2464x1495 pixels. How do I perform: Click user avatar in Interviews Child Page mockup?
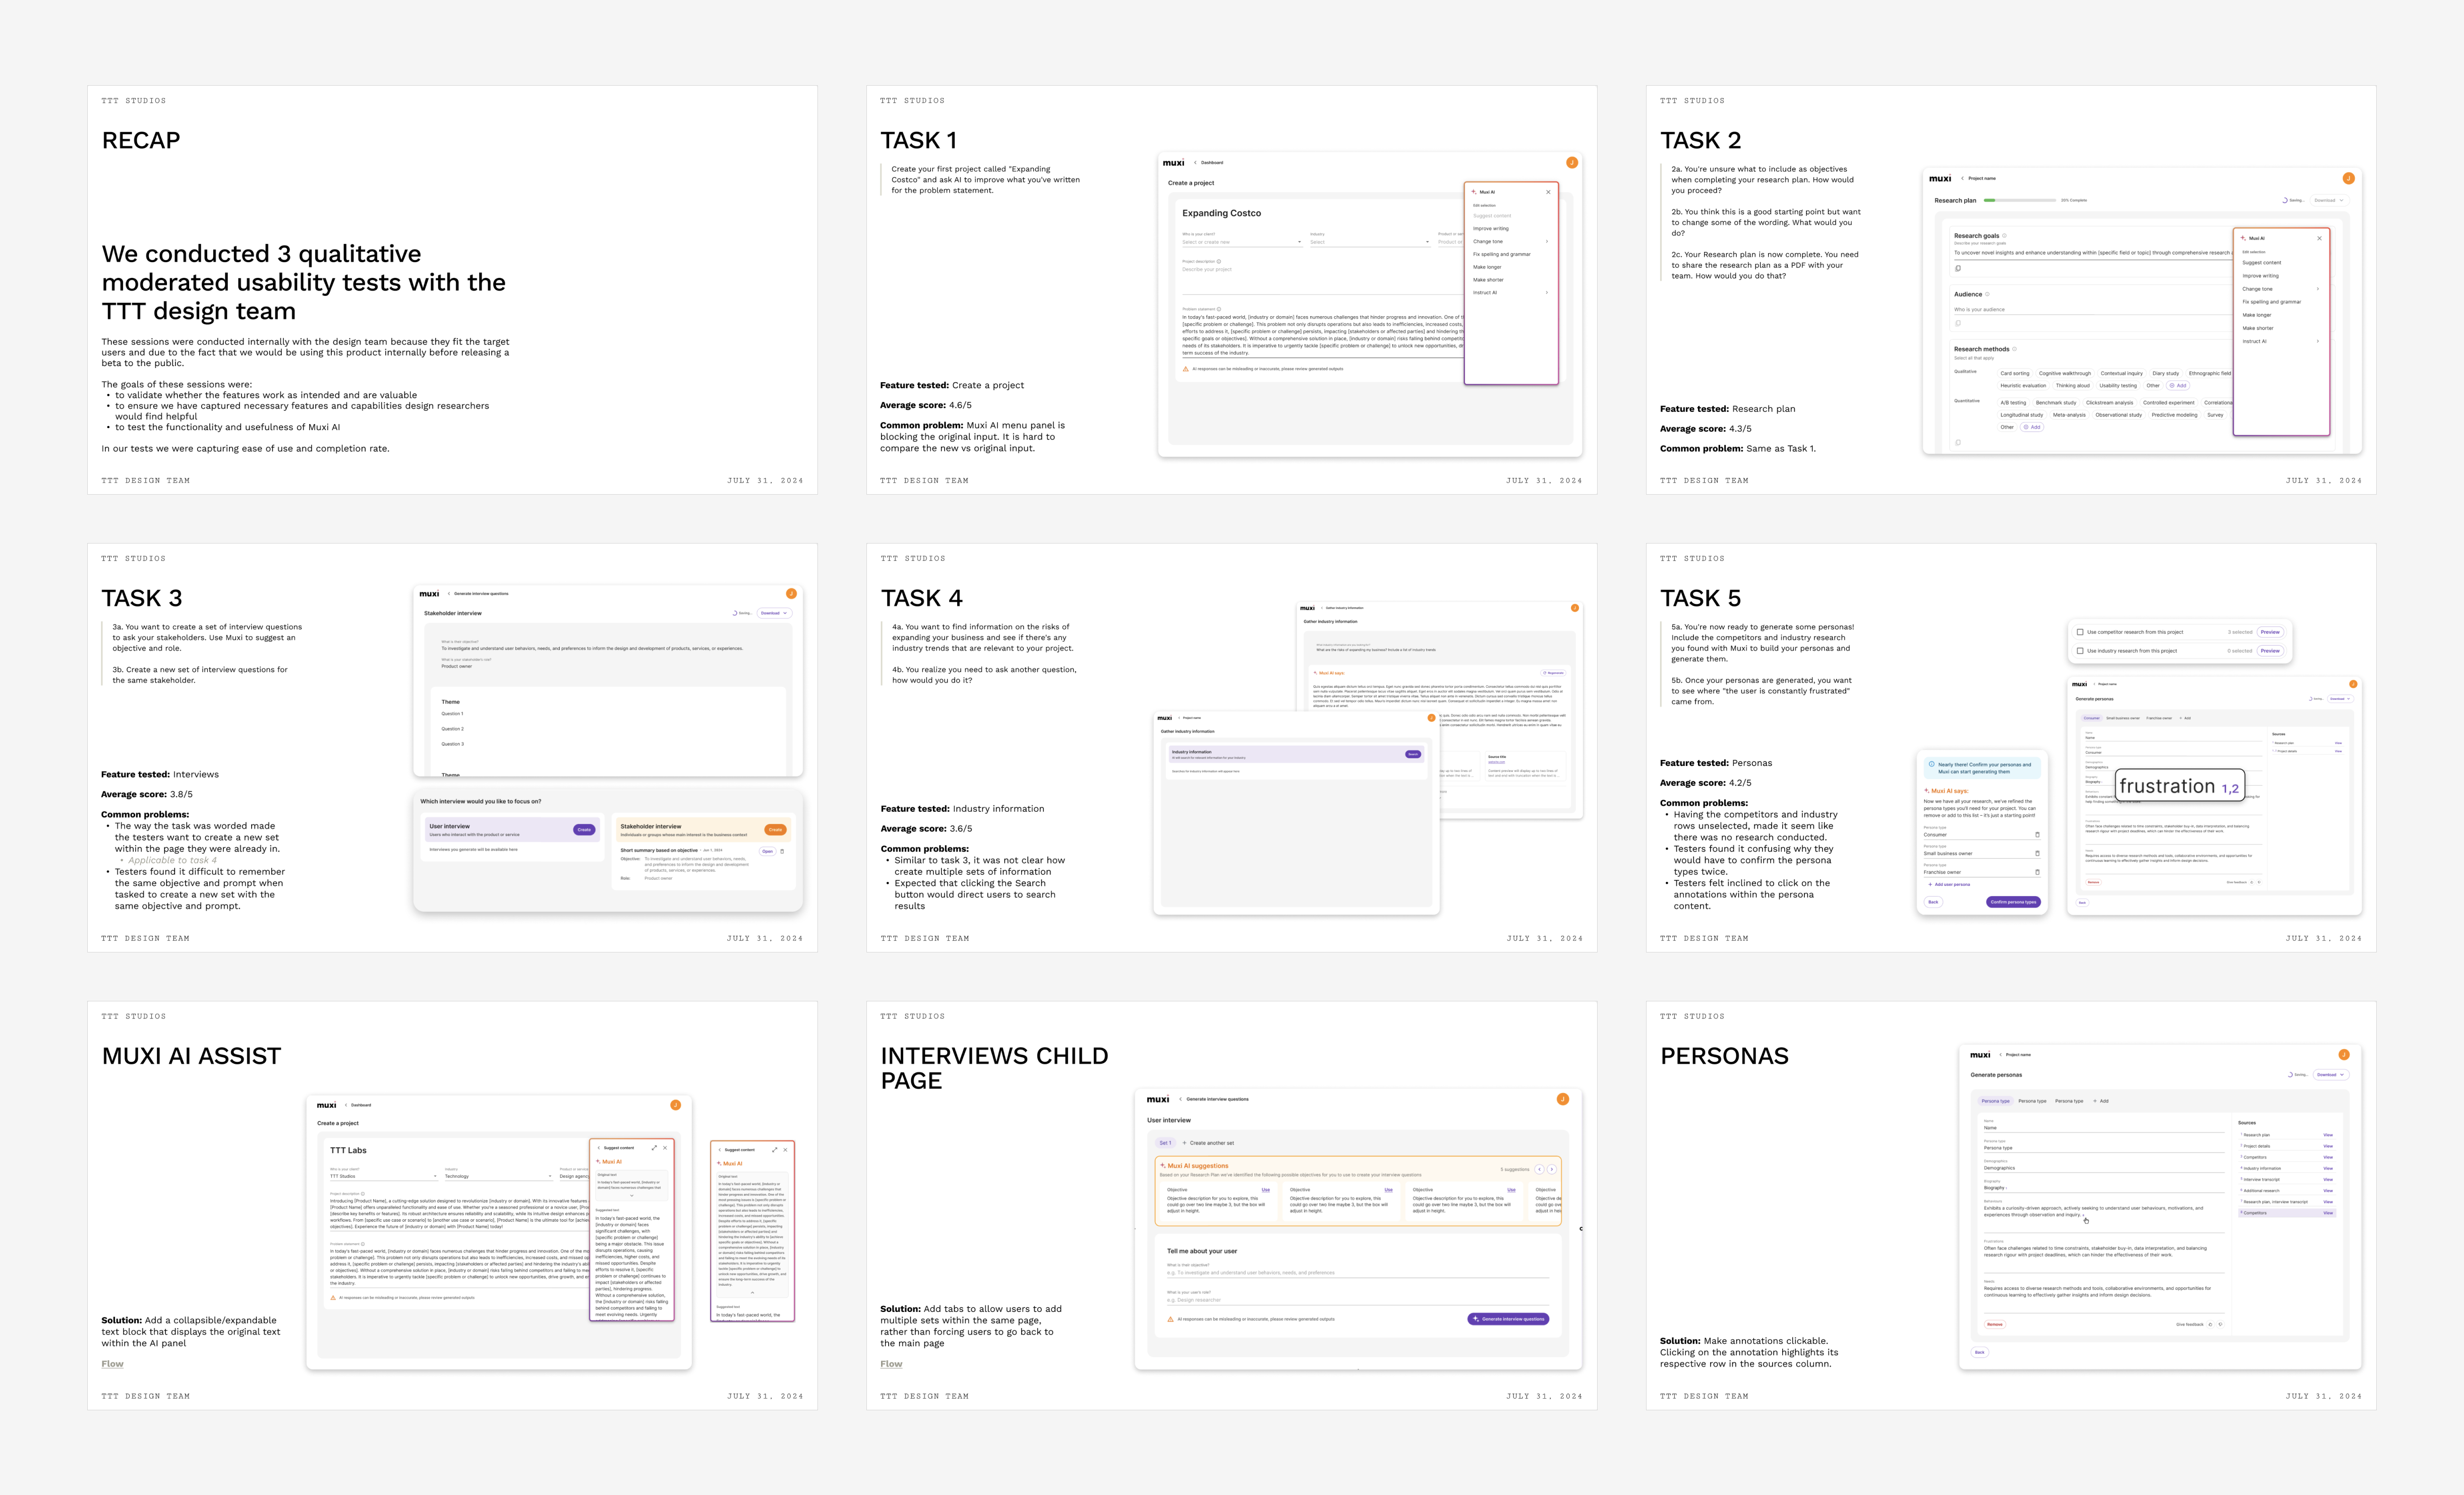[x=1562, y=1099]
